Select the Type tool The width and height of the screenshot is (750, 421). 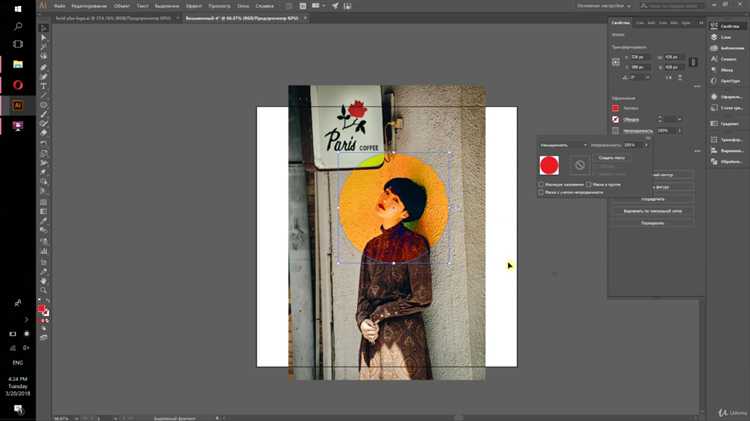(x=44, y=86)
